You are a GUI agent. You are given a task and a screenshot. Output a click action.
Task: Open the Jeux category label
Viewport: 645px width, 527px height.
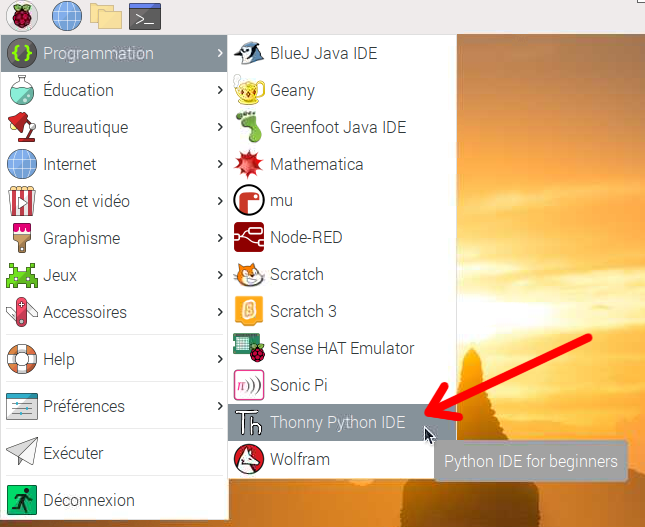tap(60, 275)
